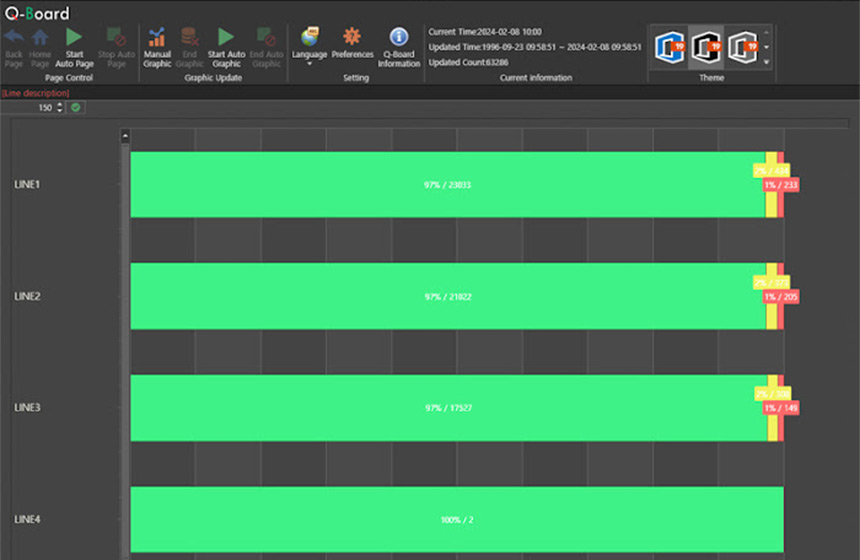Click the End Auto Graphic icon
Image resolution: width=860 pixels, height=560 pixels.
click(x=266, y=37)
